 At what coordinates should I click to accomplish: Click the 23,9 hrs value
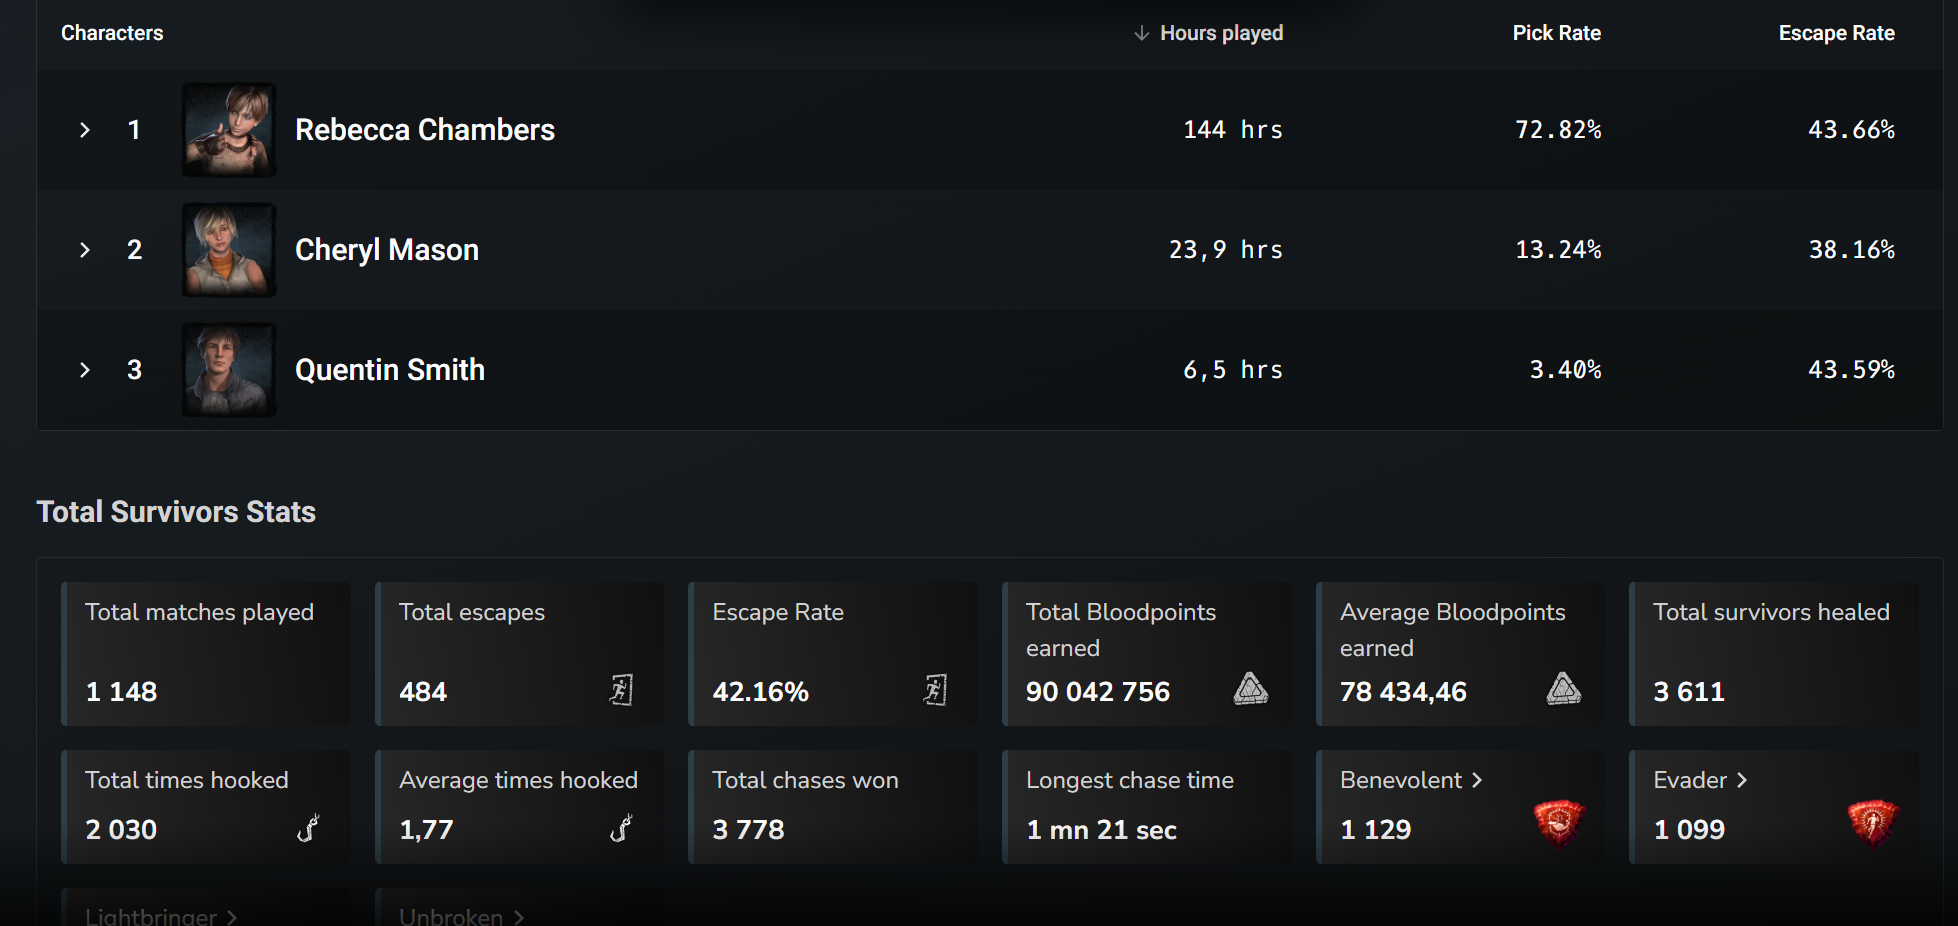point(1226,250)
